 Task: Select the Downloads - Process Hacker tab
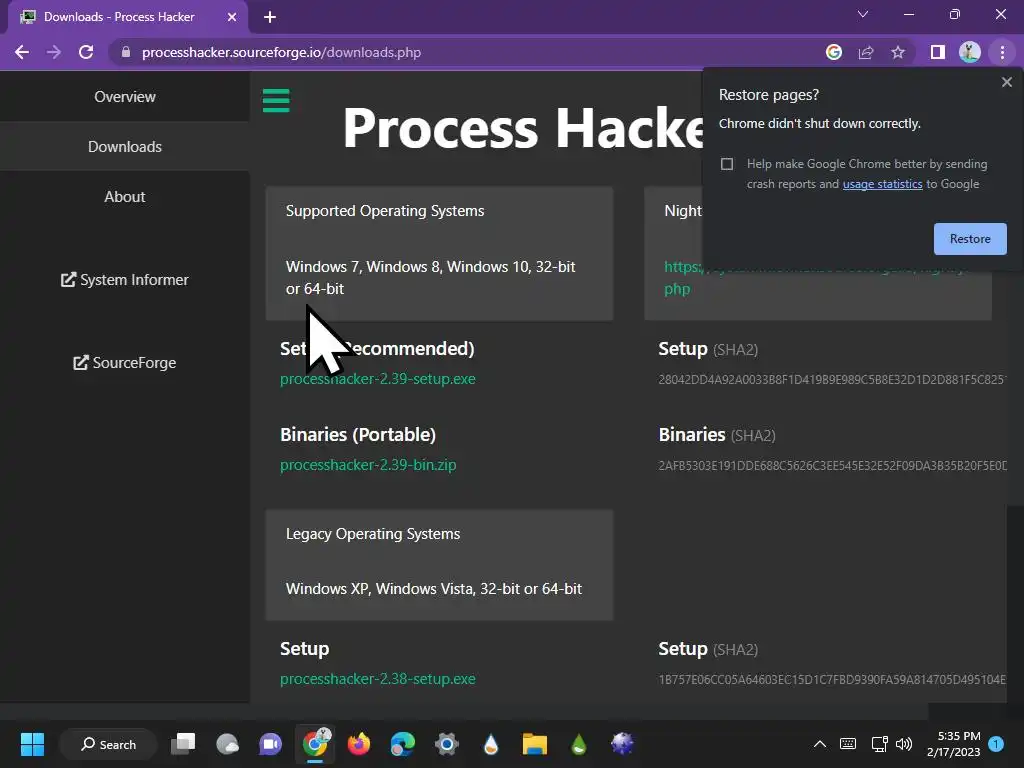point(127,17)
